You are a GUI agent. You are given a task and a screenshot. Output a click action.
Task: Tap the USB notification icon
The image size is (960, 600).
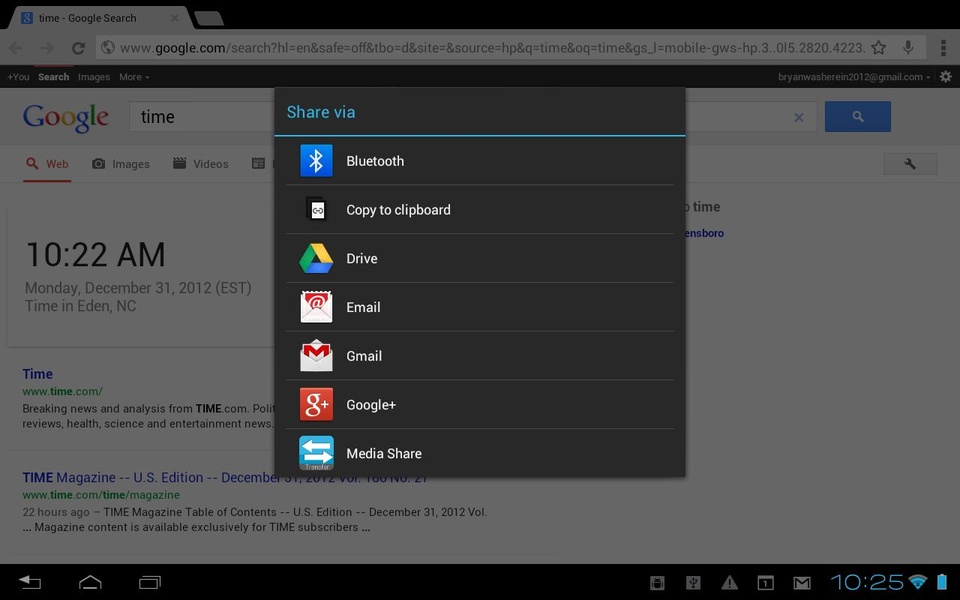(x=693, y=583)
